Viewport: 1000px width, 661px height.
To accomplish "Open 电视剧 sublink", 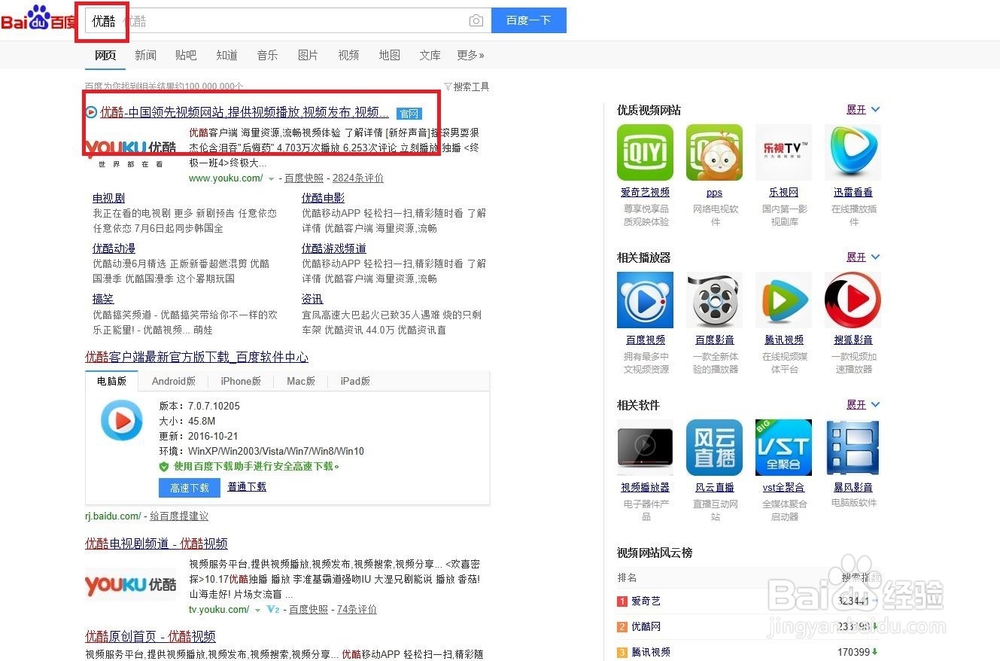I will [108, 198].
